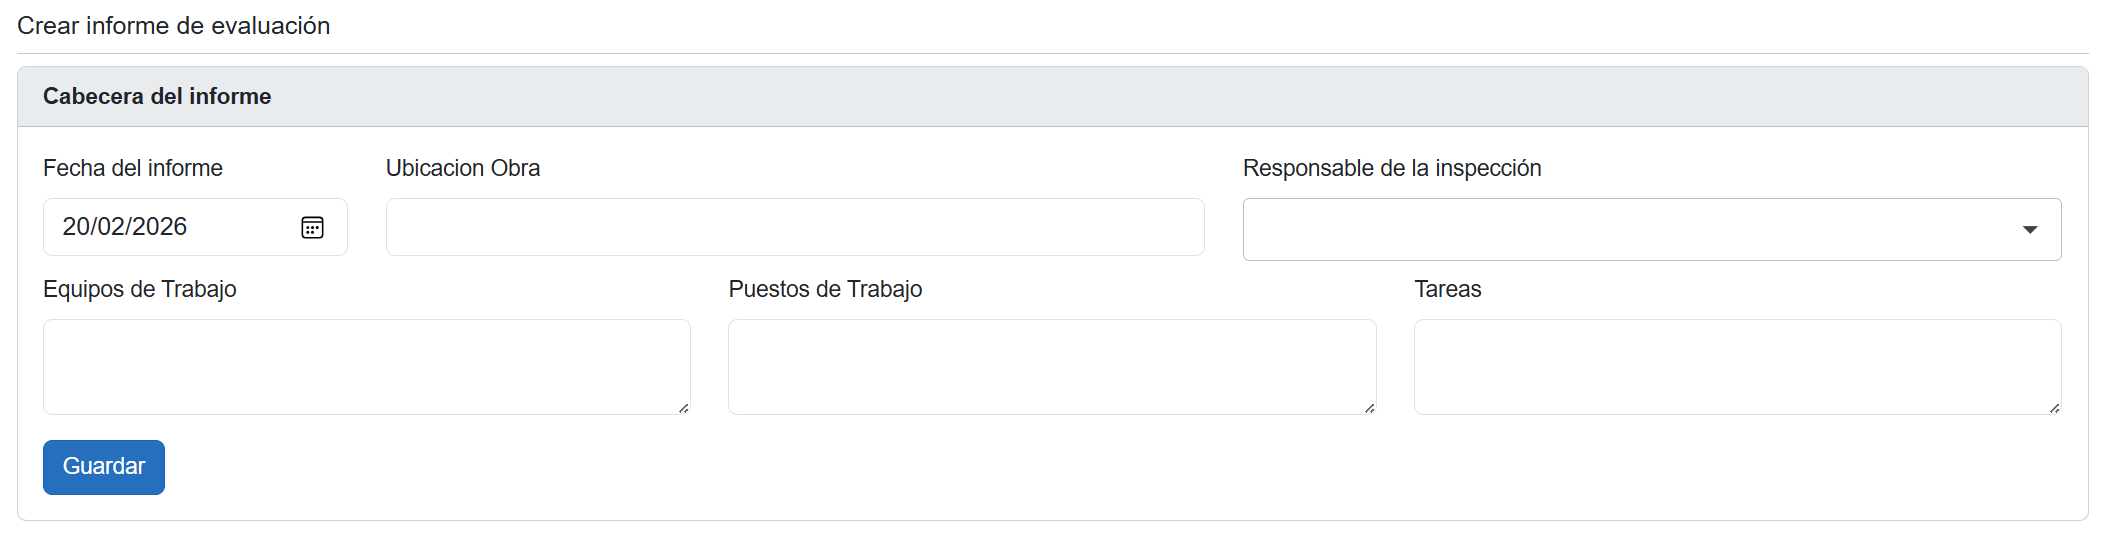
Task: Select the month "02" in the date field
Action: click(x=114, y=227)
